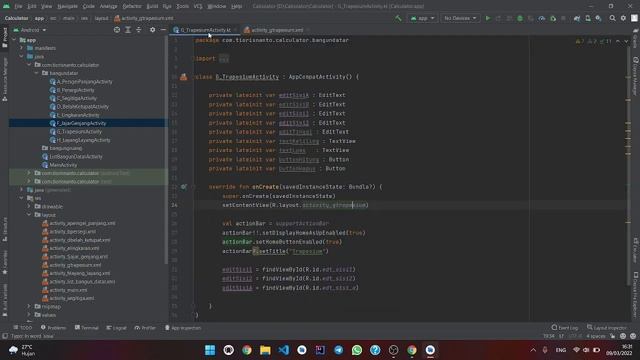This screenshot has width=640, height=360.
Task: Open the Problems tool window
Action: (53, 328)
